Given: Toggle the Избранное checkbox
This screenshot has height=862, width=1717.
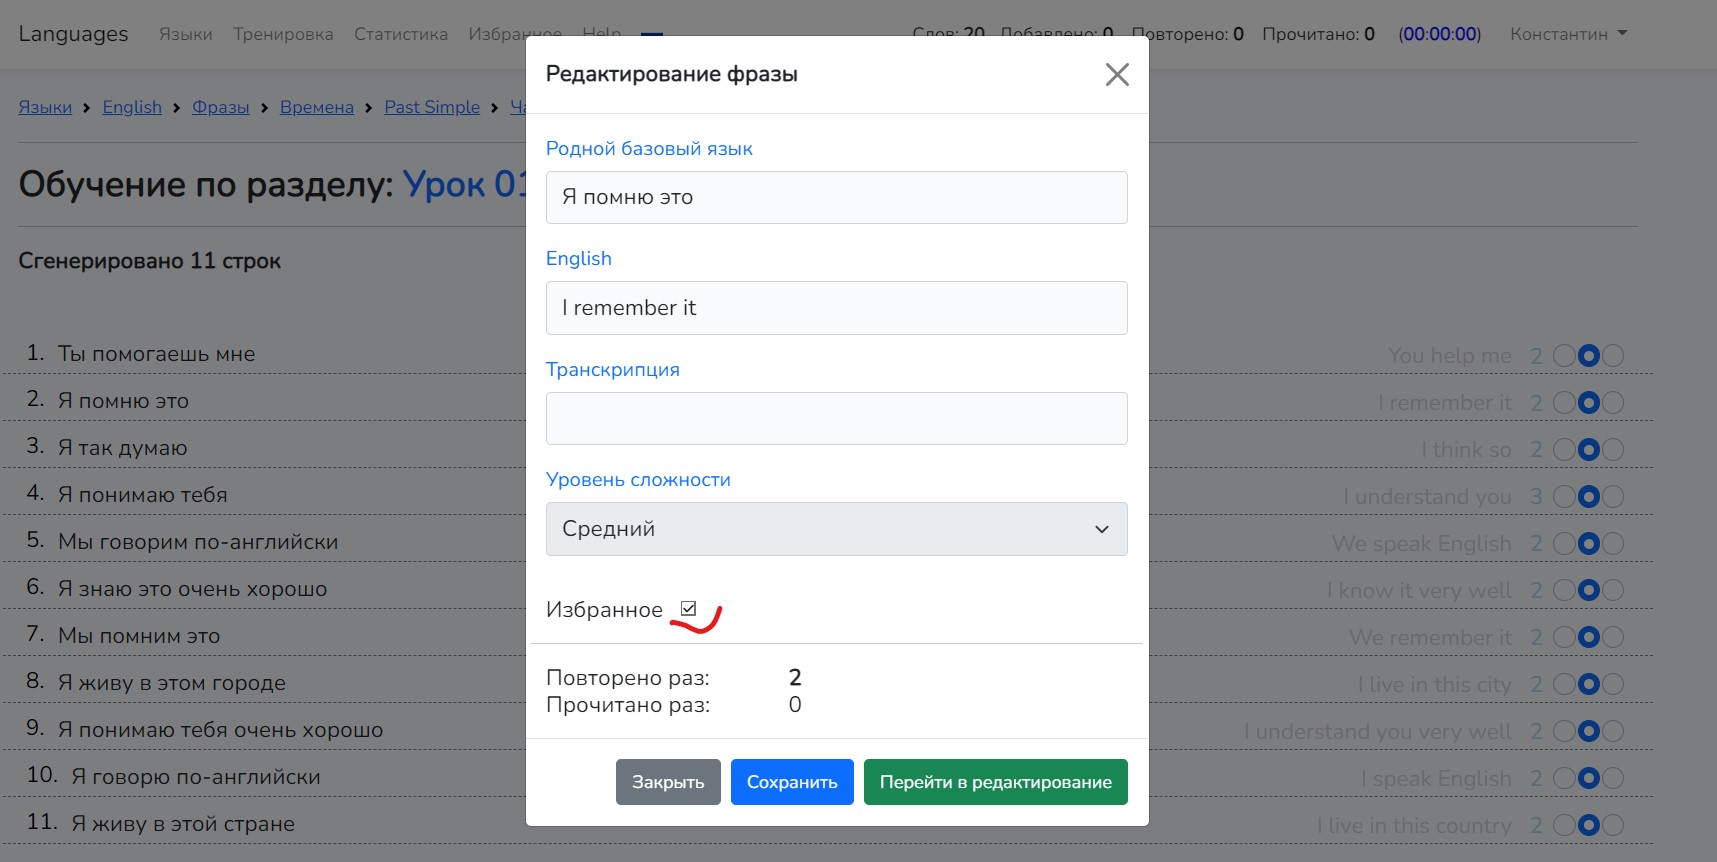Looking at the screenshot, I should [688, 609].
